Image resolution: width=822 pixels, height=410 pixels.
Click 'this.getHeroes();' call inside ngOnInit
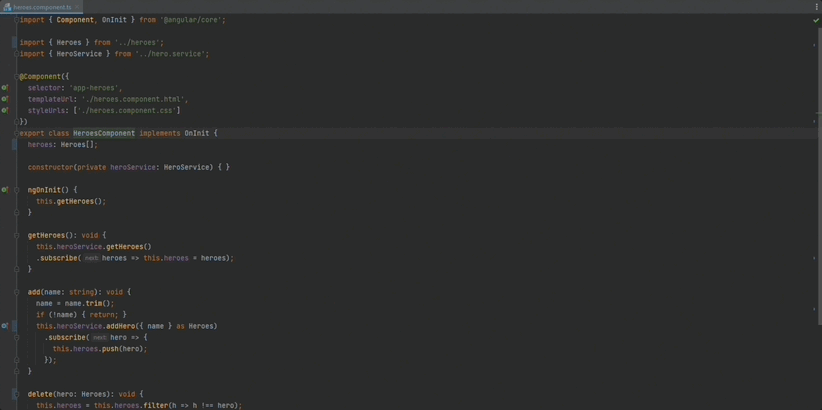pyautogui.click(x=71, y=201)
